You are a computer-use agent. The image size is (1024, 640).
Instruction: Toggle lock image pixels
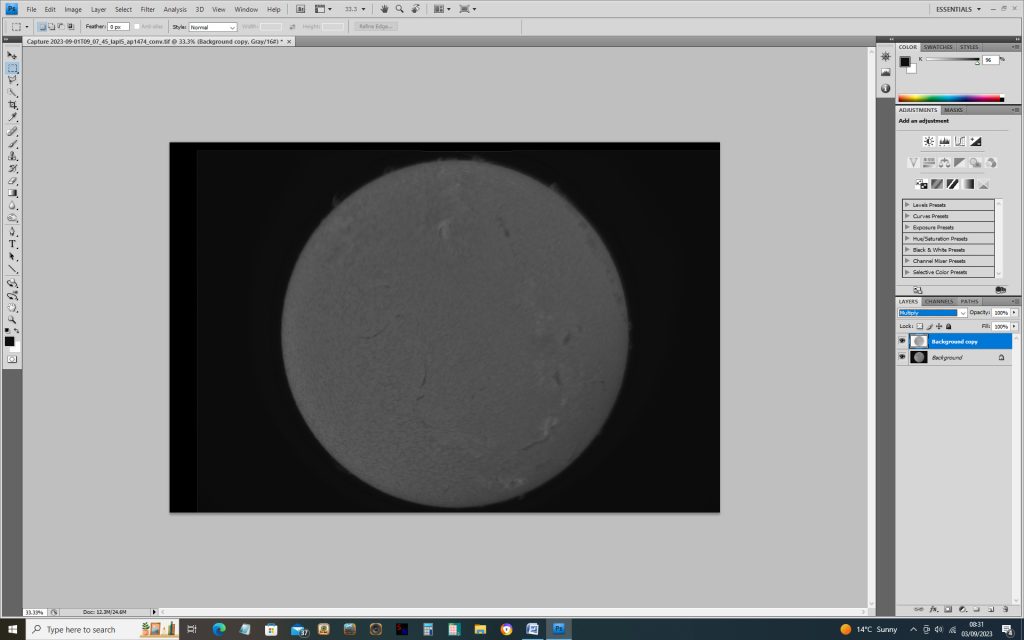click(x=929, y=327)
